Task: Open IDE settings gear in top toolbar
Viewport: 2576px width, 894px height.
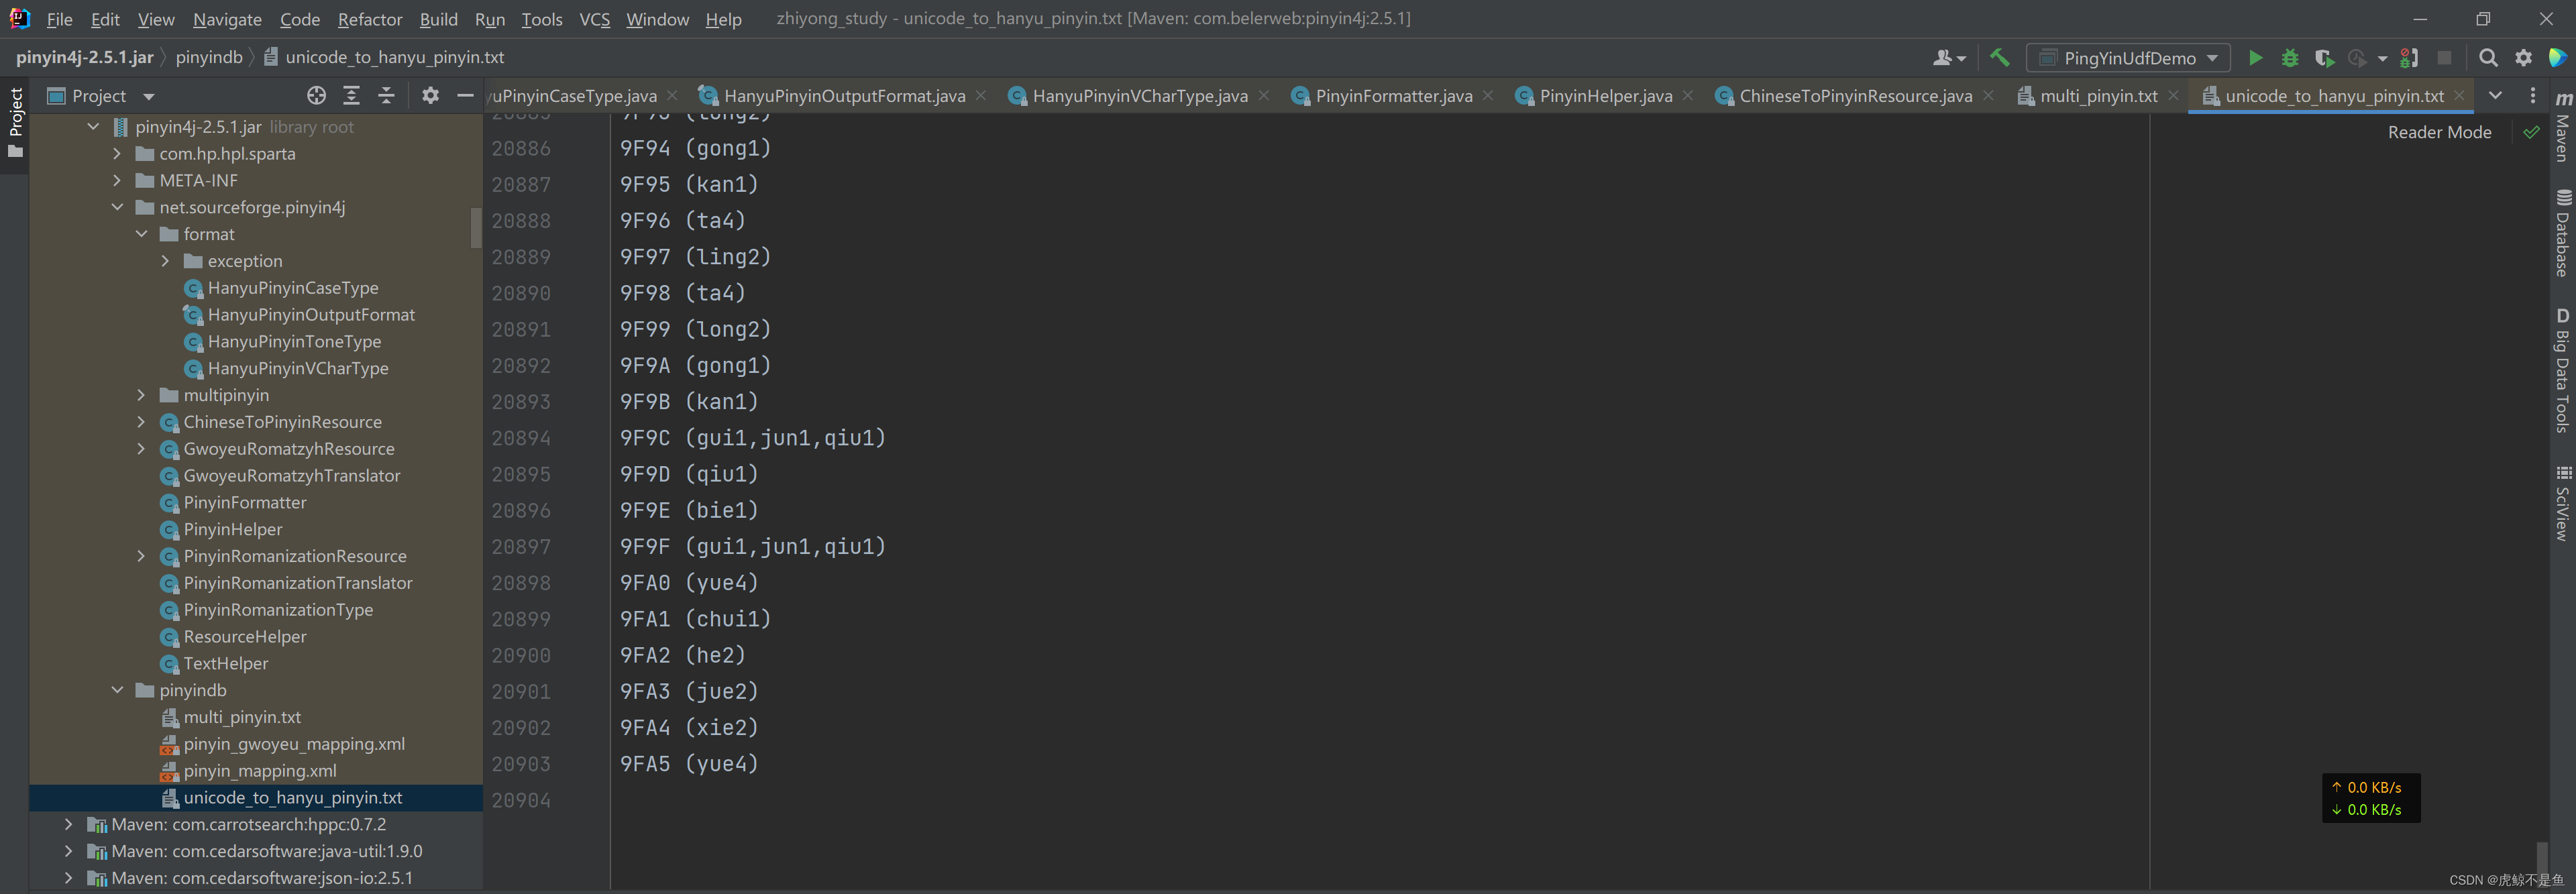Action: click(2524, 58)
